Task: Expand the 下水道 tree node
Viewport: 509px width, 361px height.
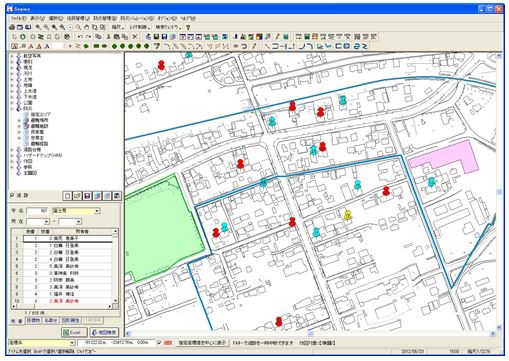Action: pos(12,97)
